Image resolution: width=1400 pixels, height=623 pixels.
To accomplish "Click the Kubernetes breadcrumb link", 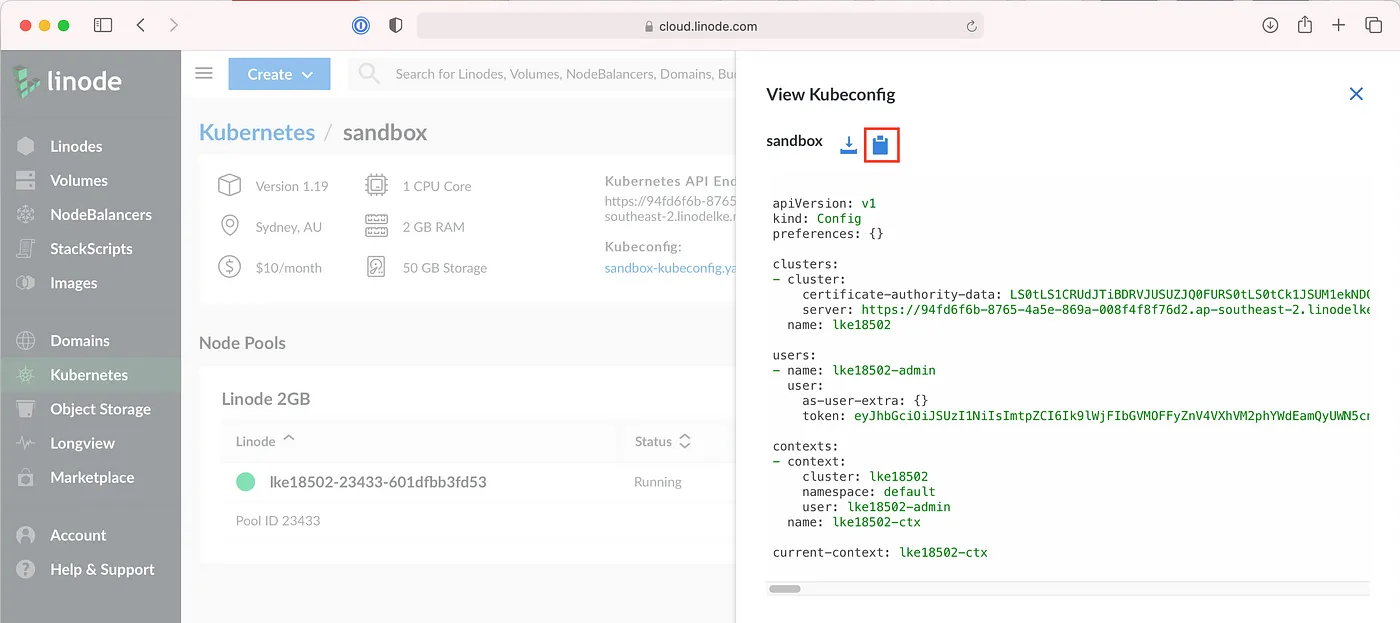I will coord(257,132).
